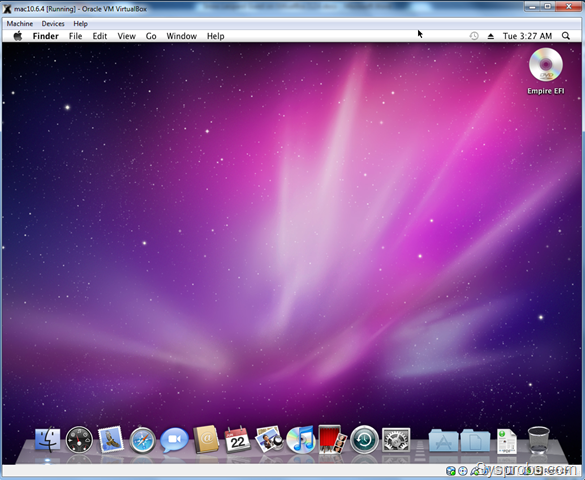Launch Safari browser from the Dock
The height and width of the screenshot is (480, 585).
coord(143,440)
